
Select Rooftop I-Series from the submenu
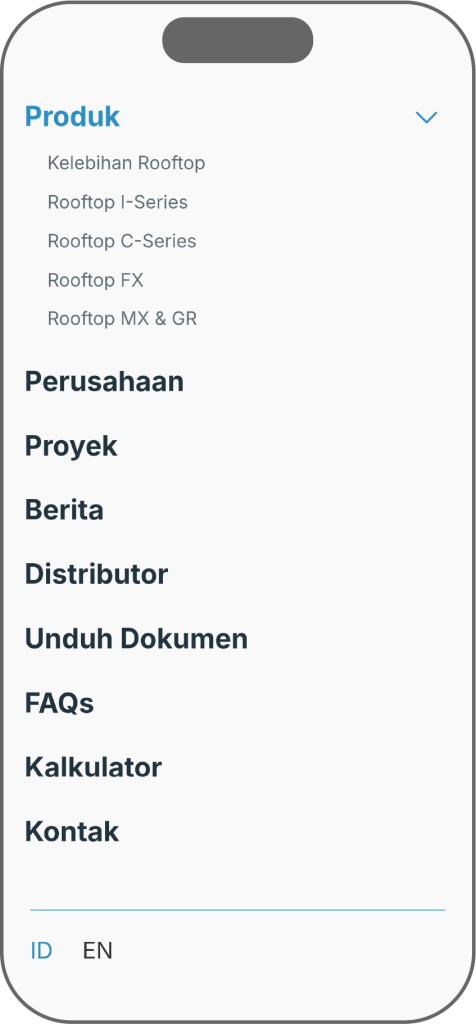pos(118,202)
